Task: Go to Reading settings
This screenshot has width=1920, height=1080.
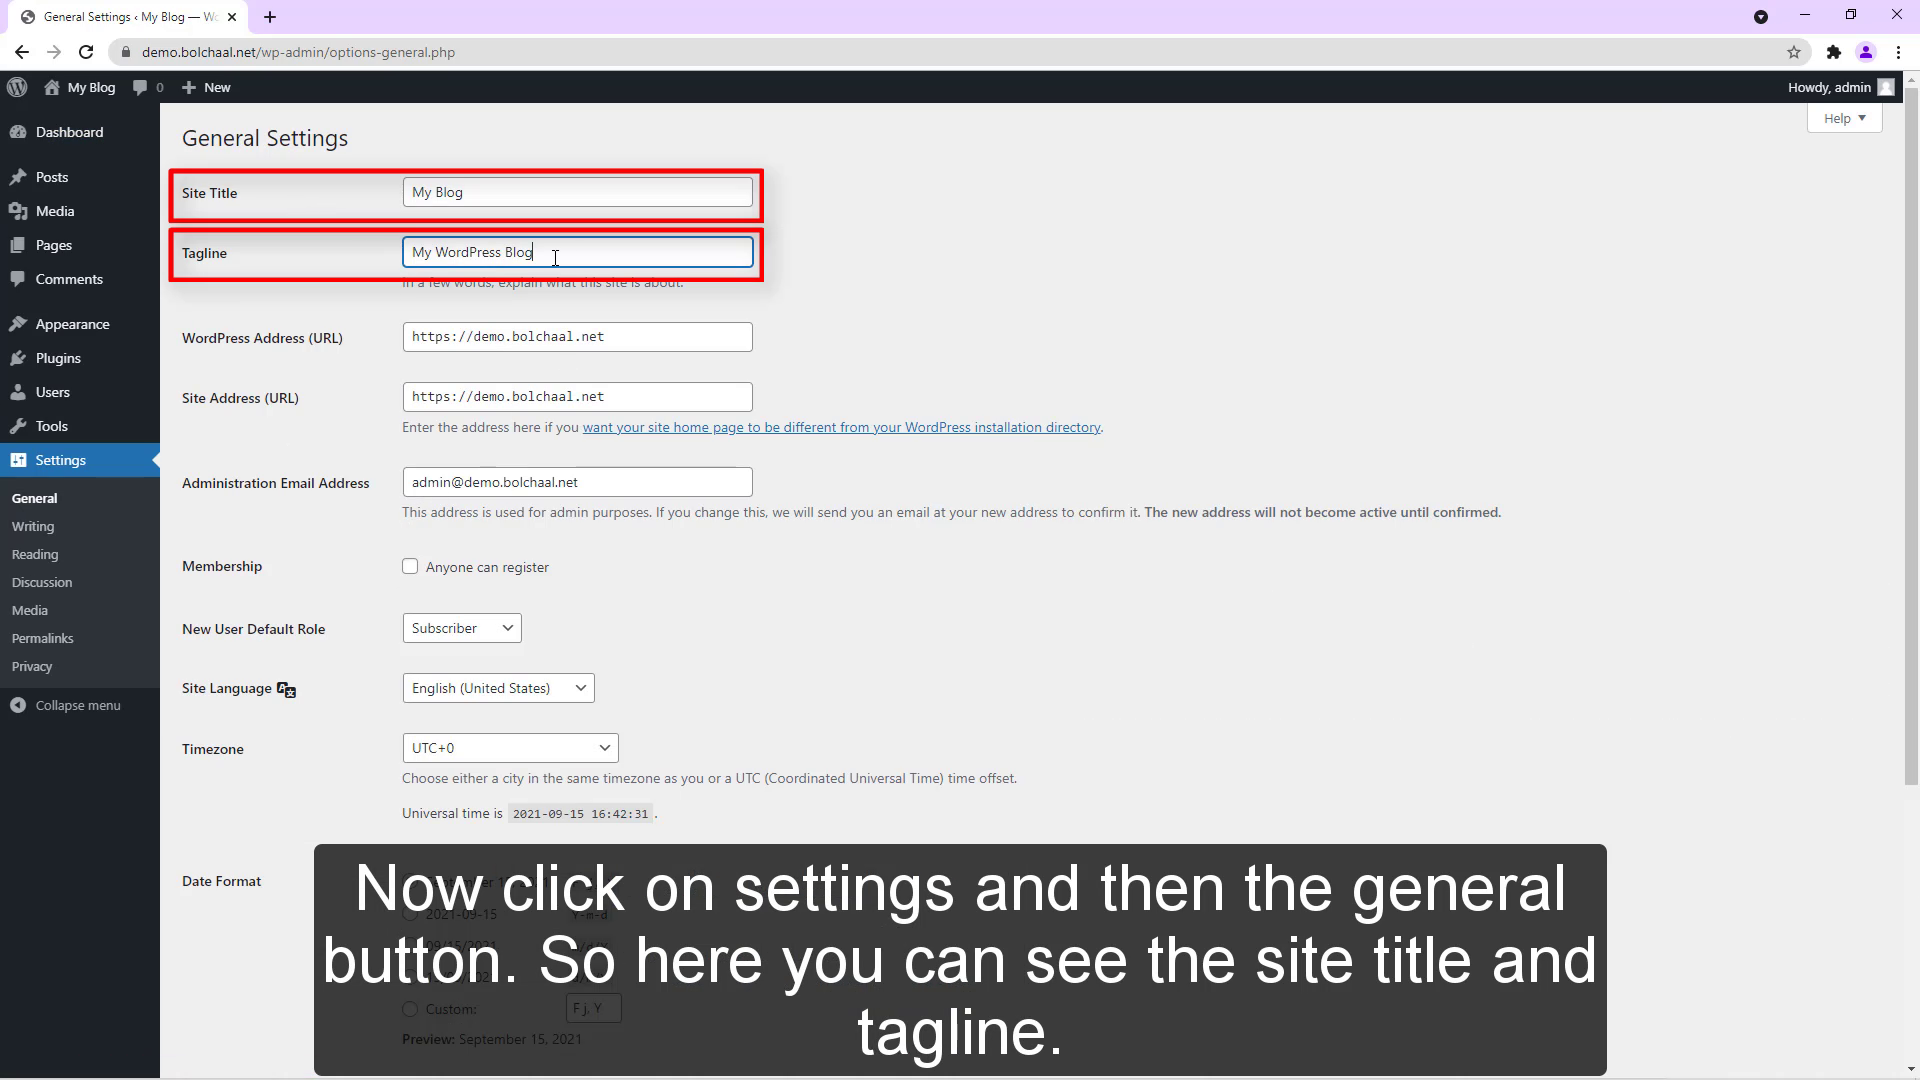Action: pyautogui.click(x=35, y=554)
